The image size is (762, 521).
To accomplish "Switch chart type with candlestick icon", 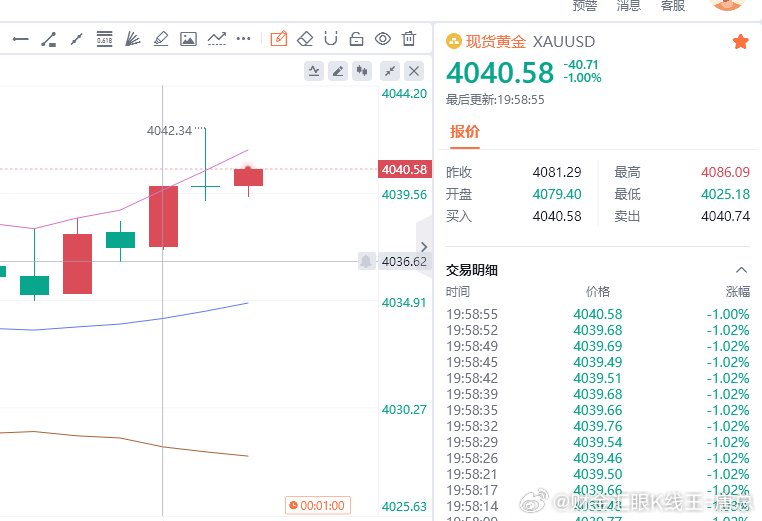I will coord(362,71).
